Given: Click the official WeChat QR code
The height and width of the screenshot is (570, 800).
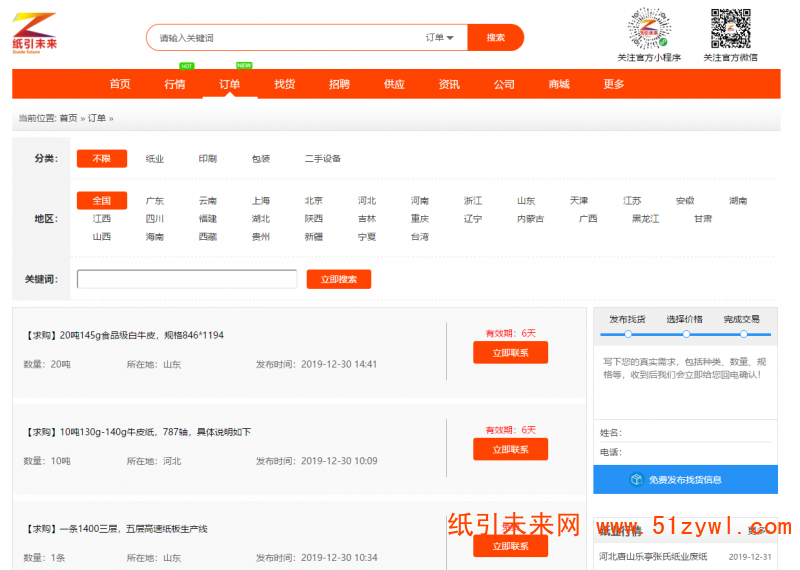Looking at the screenshot, I should (730, 30).
